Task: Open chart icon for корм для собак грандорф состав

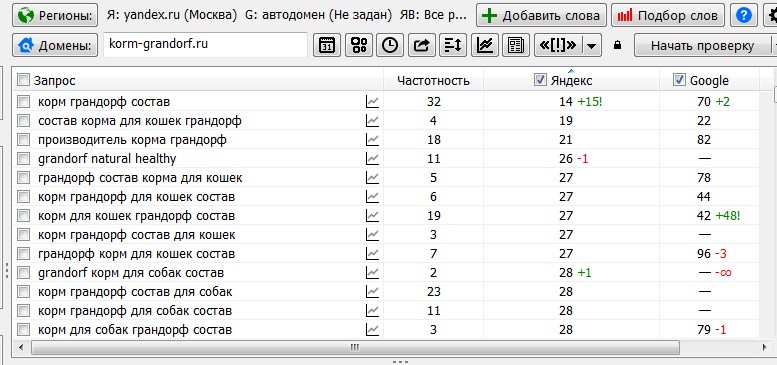Action: pyautogui.click(x=372, y=330)
